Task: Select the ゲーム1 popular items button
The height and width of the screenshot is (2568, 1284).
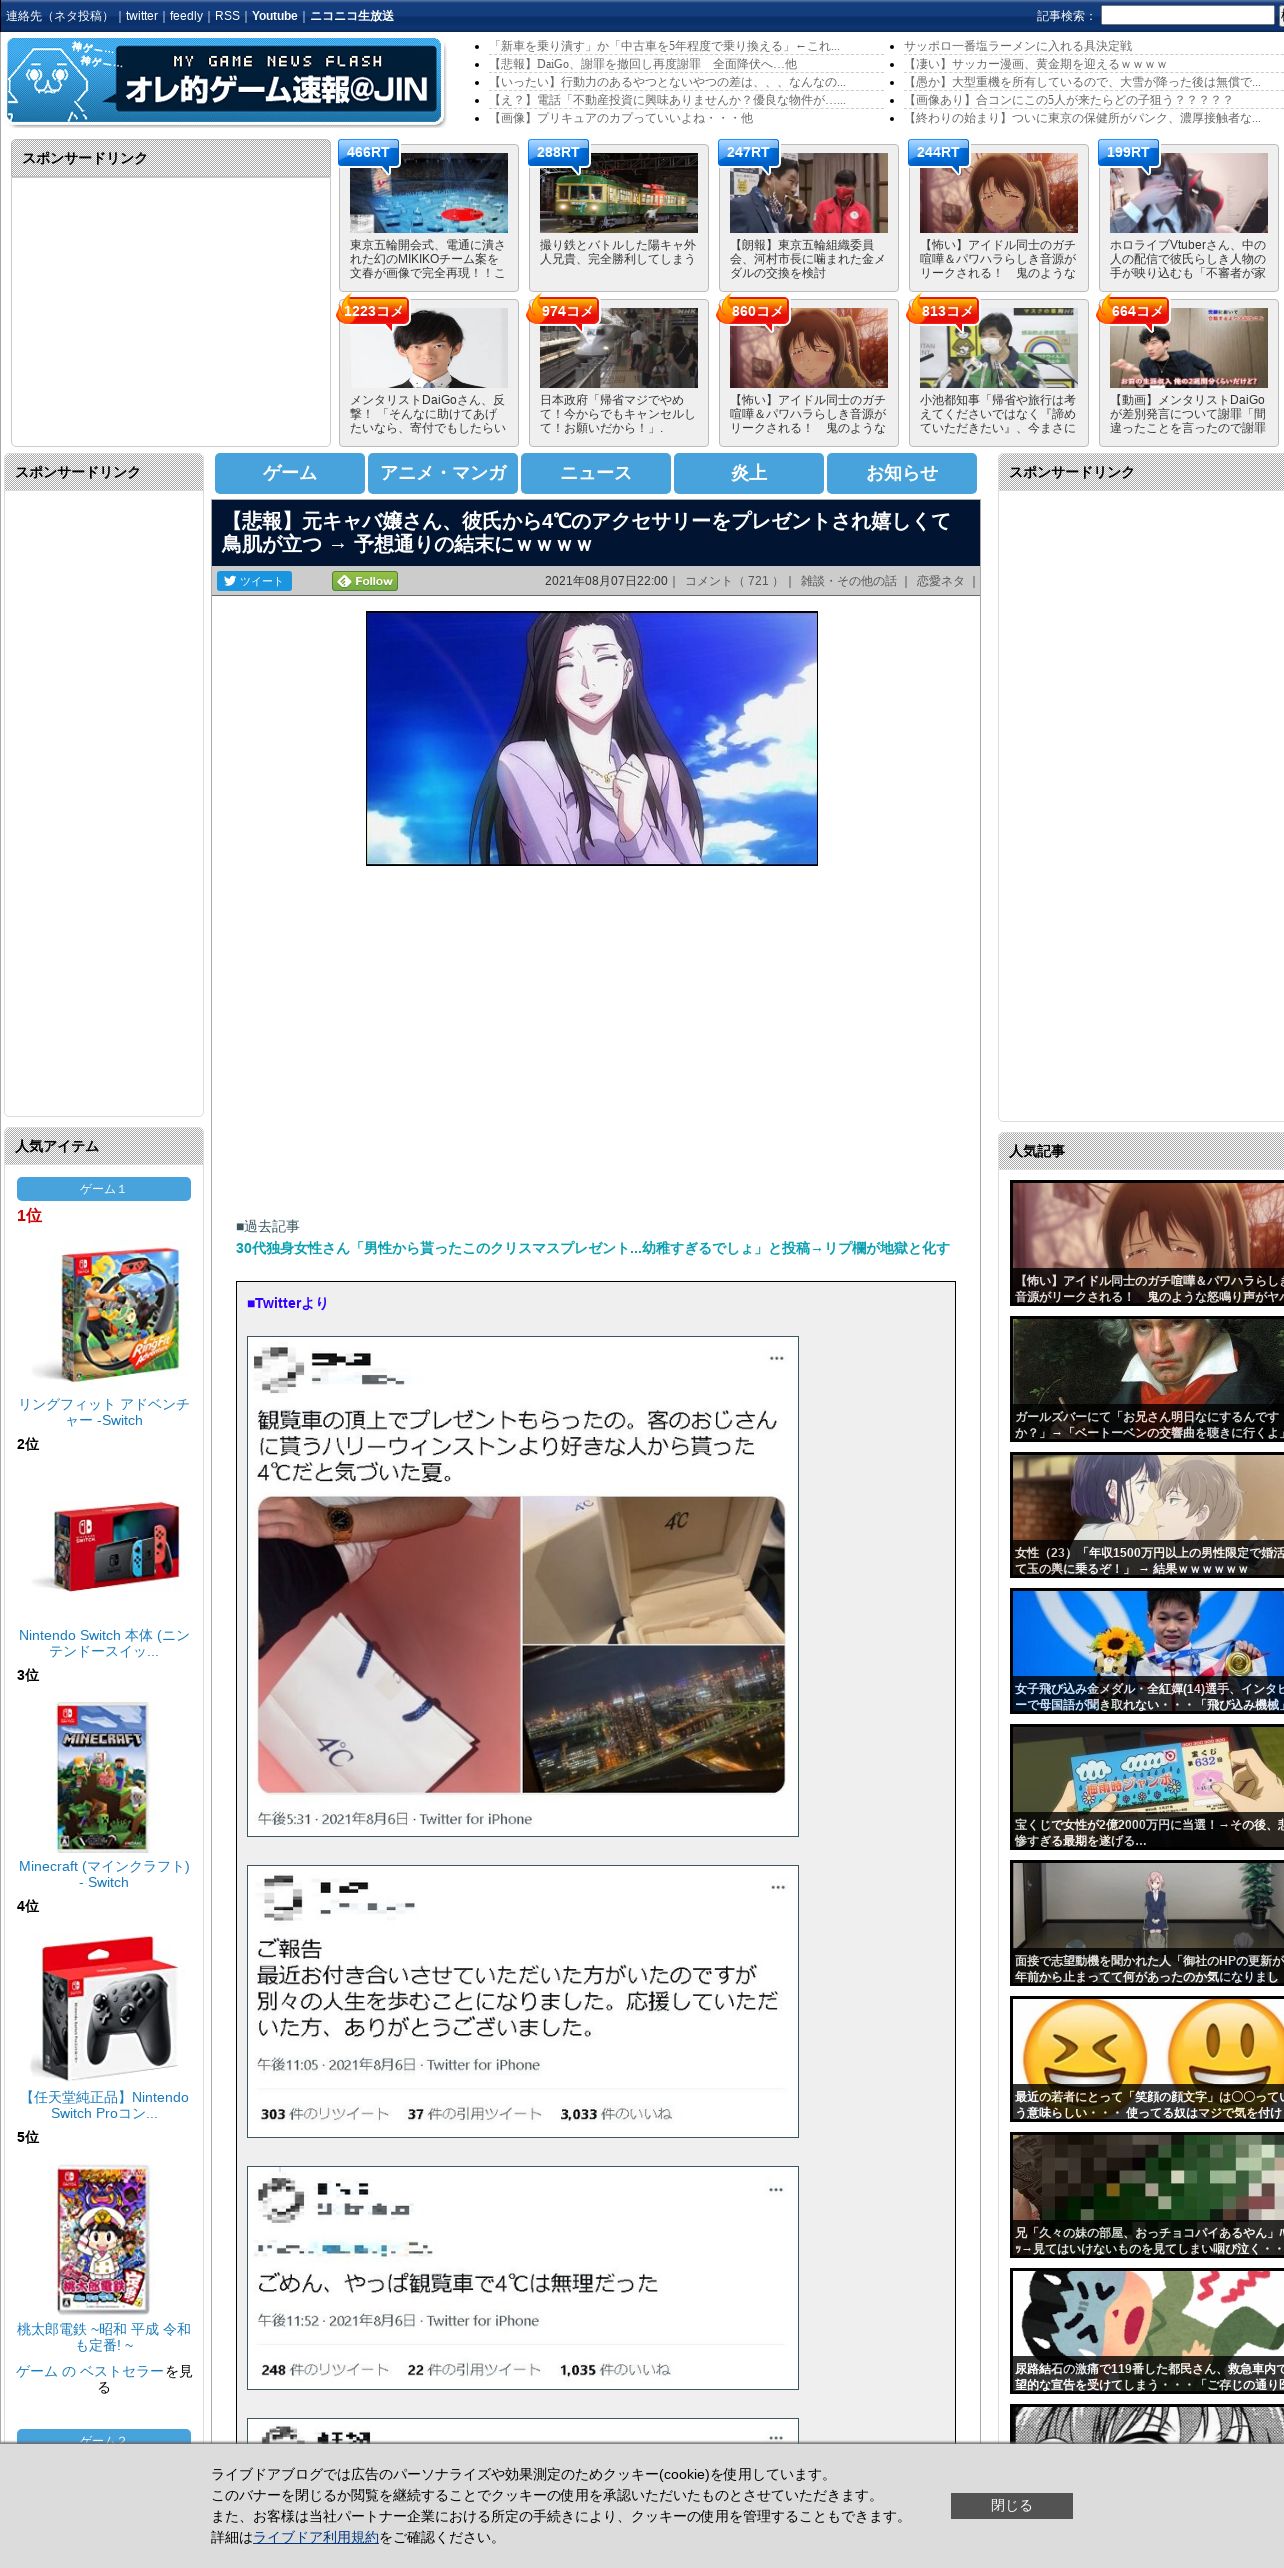Action: coord(103,1189)
